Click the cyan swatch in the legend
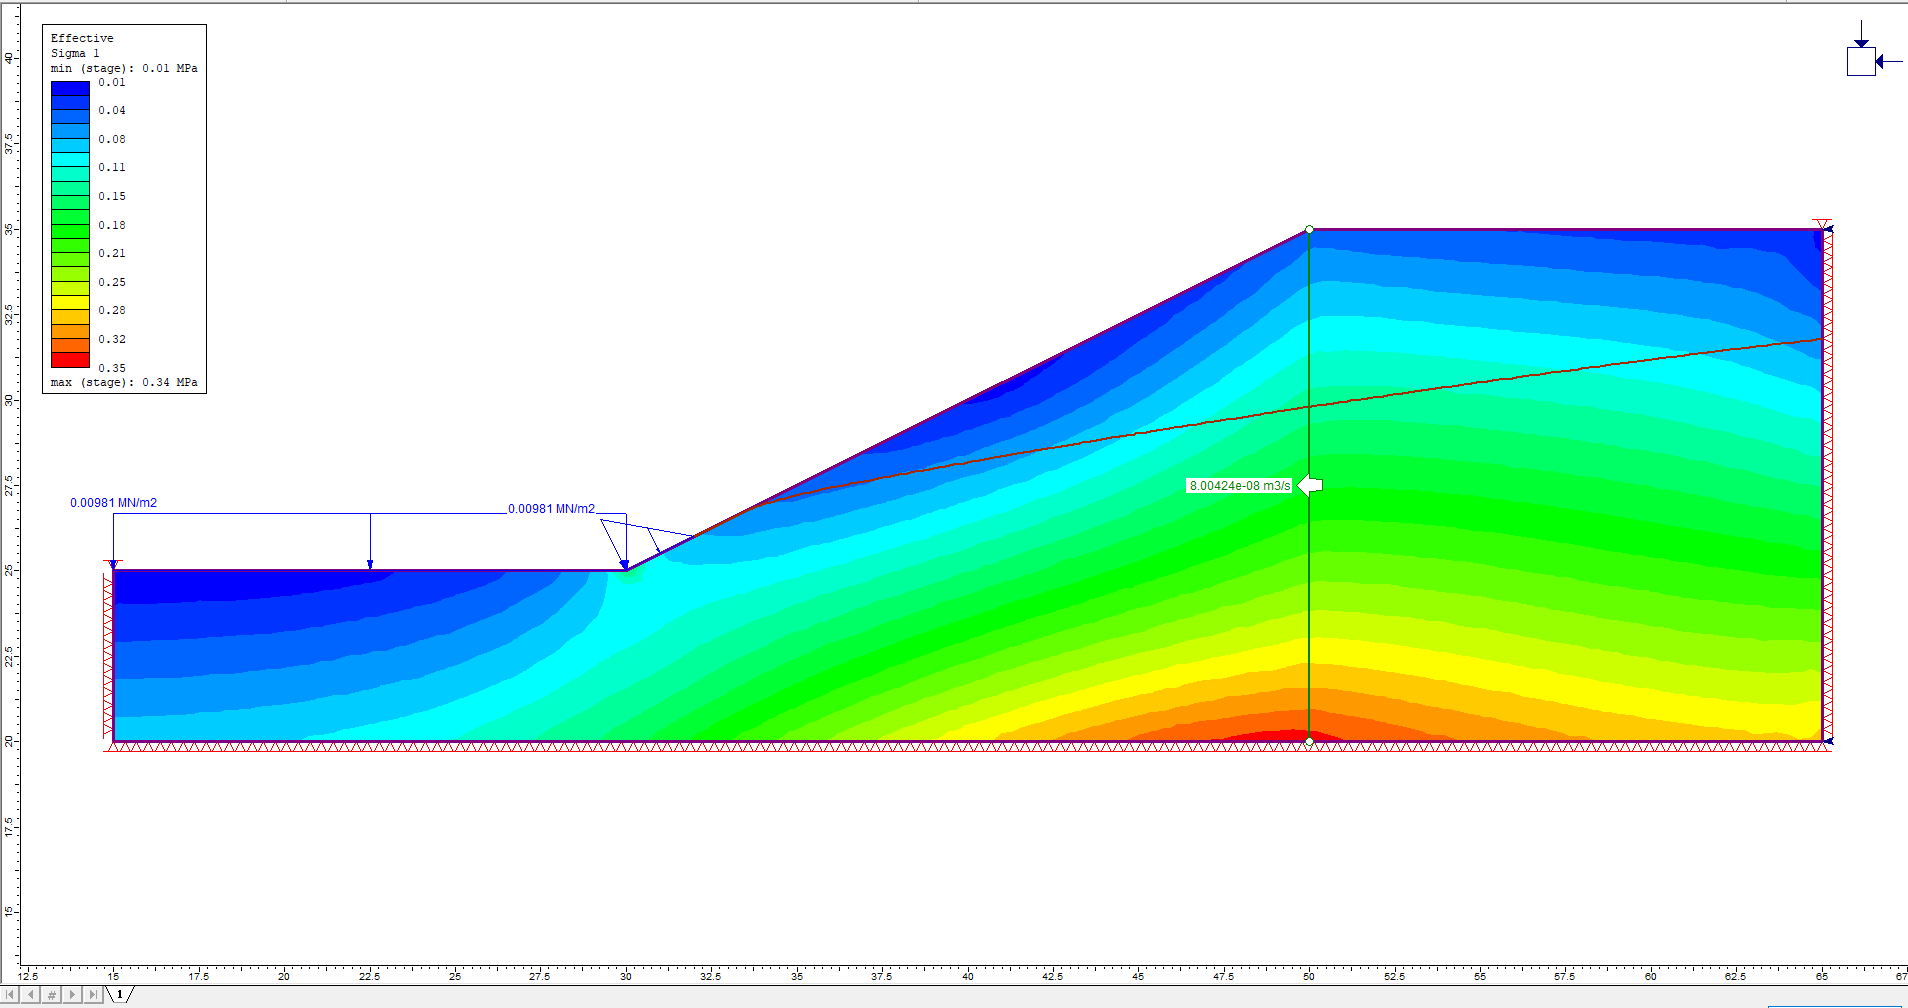This screenshot has height=1008, width=1908. point(70,159)
